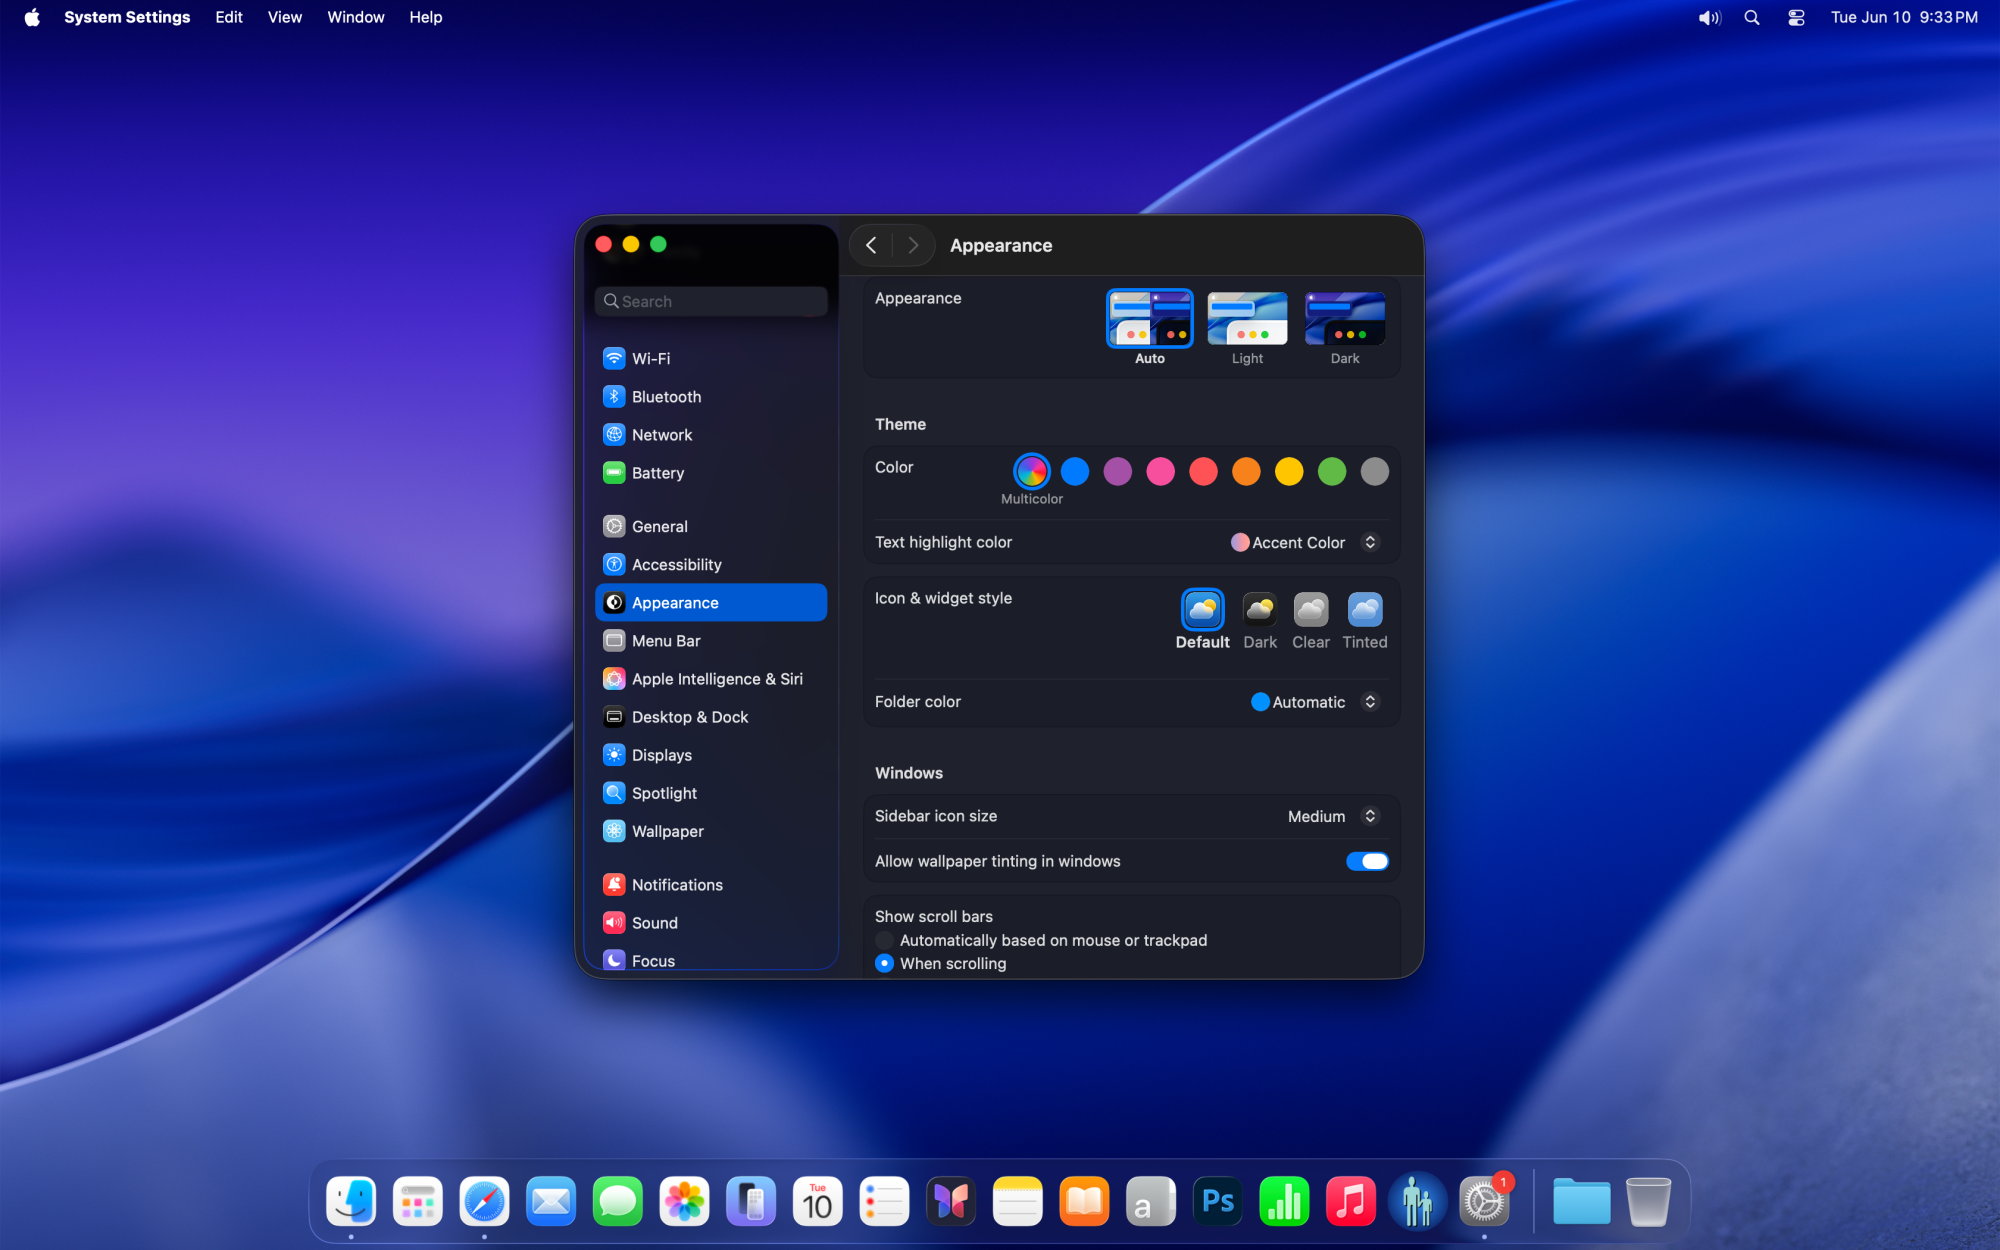
Task: Open the Trash in the Dock
Action: point(1648,1201)
